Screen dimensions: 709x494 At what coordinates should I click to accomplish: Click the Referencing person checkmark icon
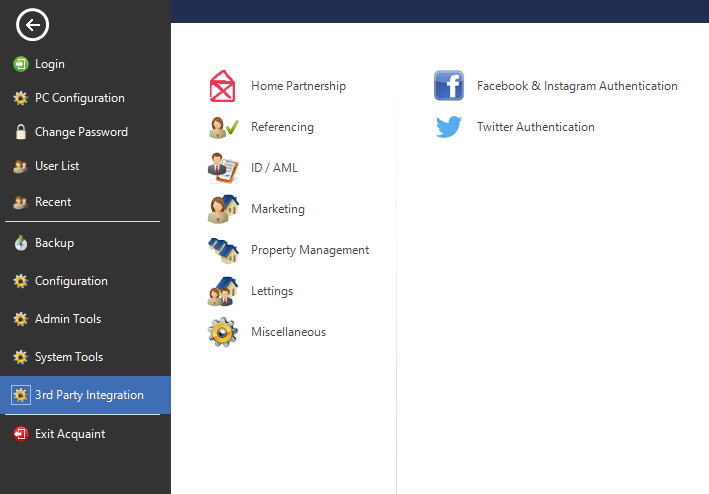coord(223,127)
